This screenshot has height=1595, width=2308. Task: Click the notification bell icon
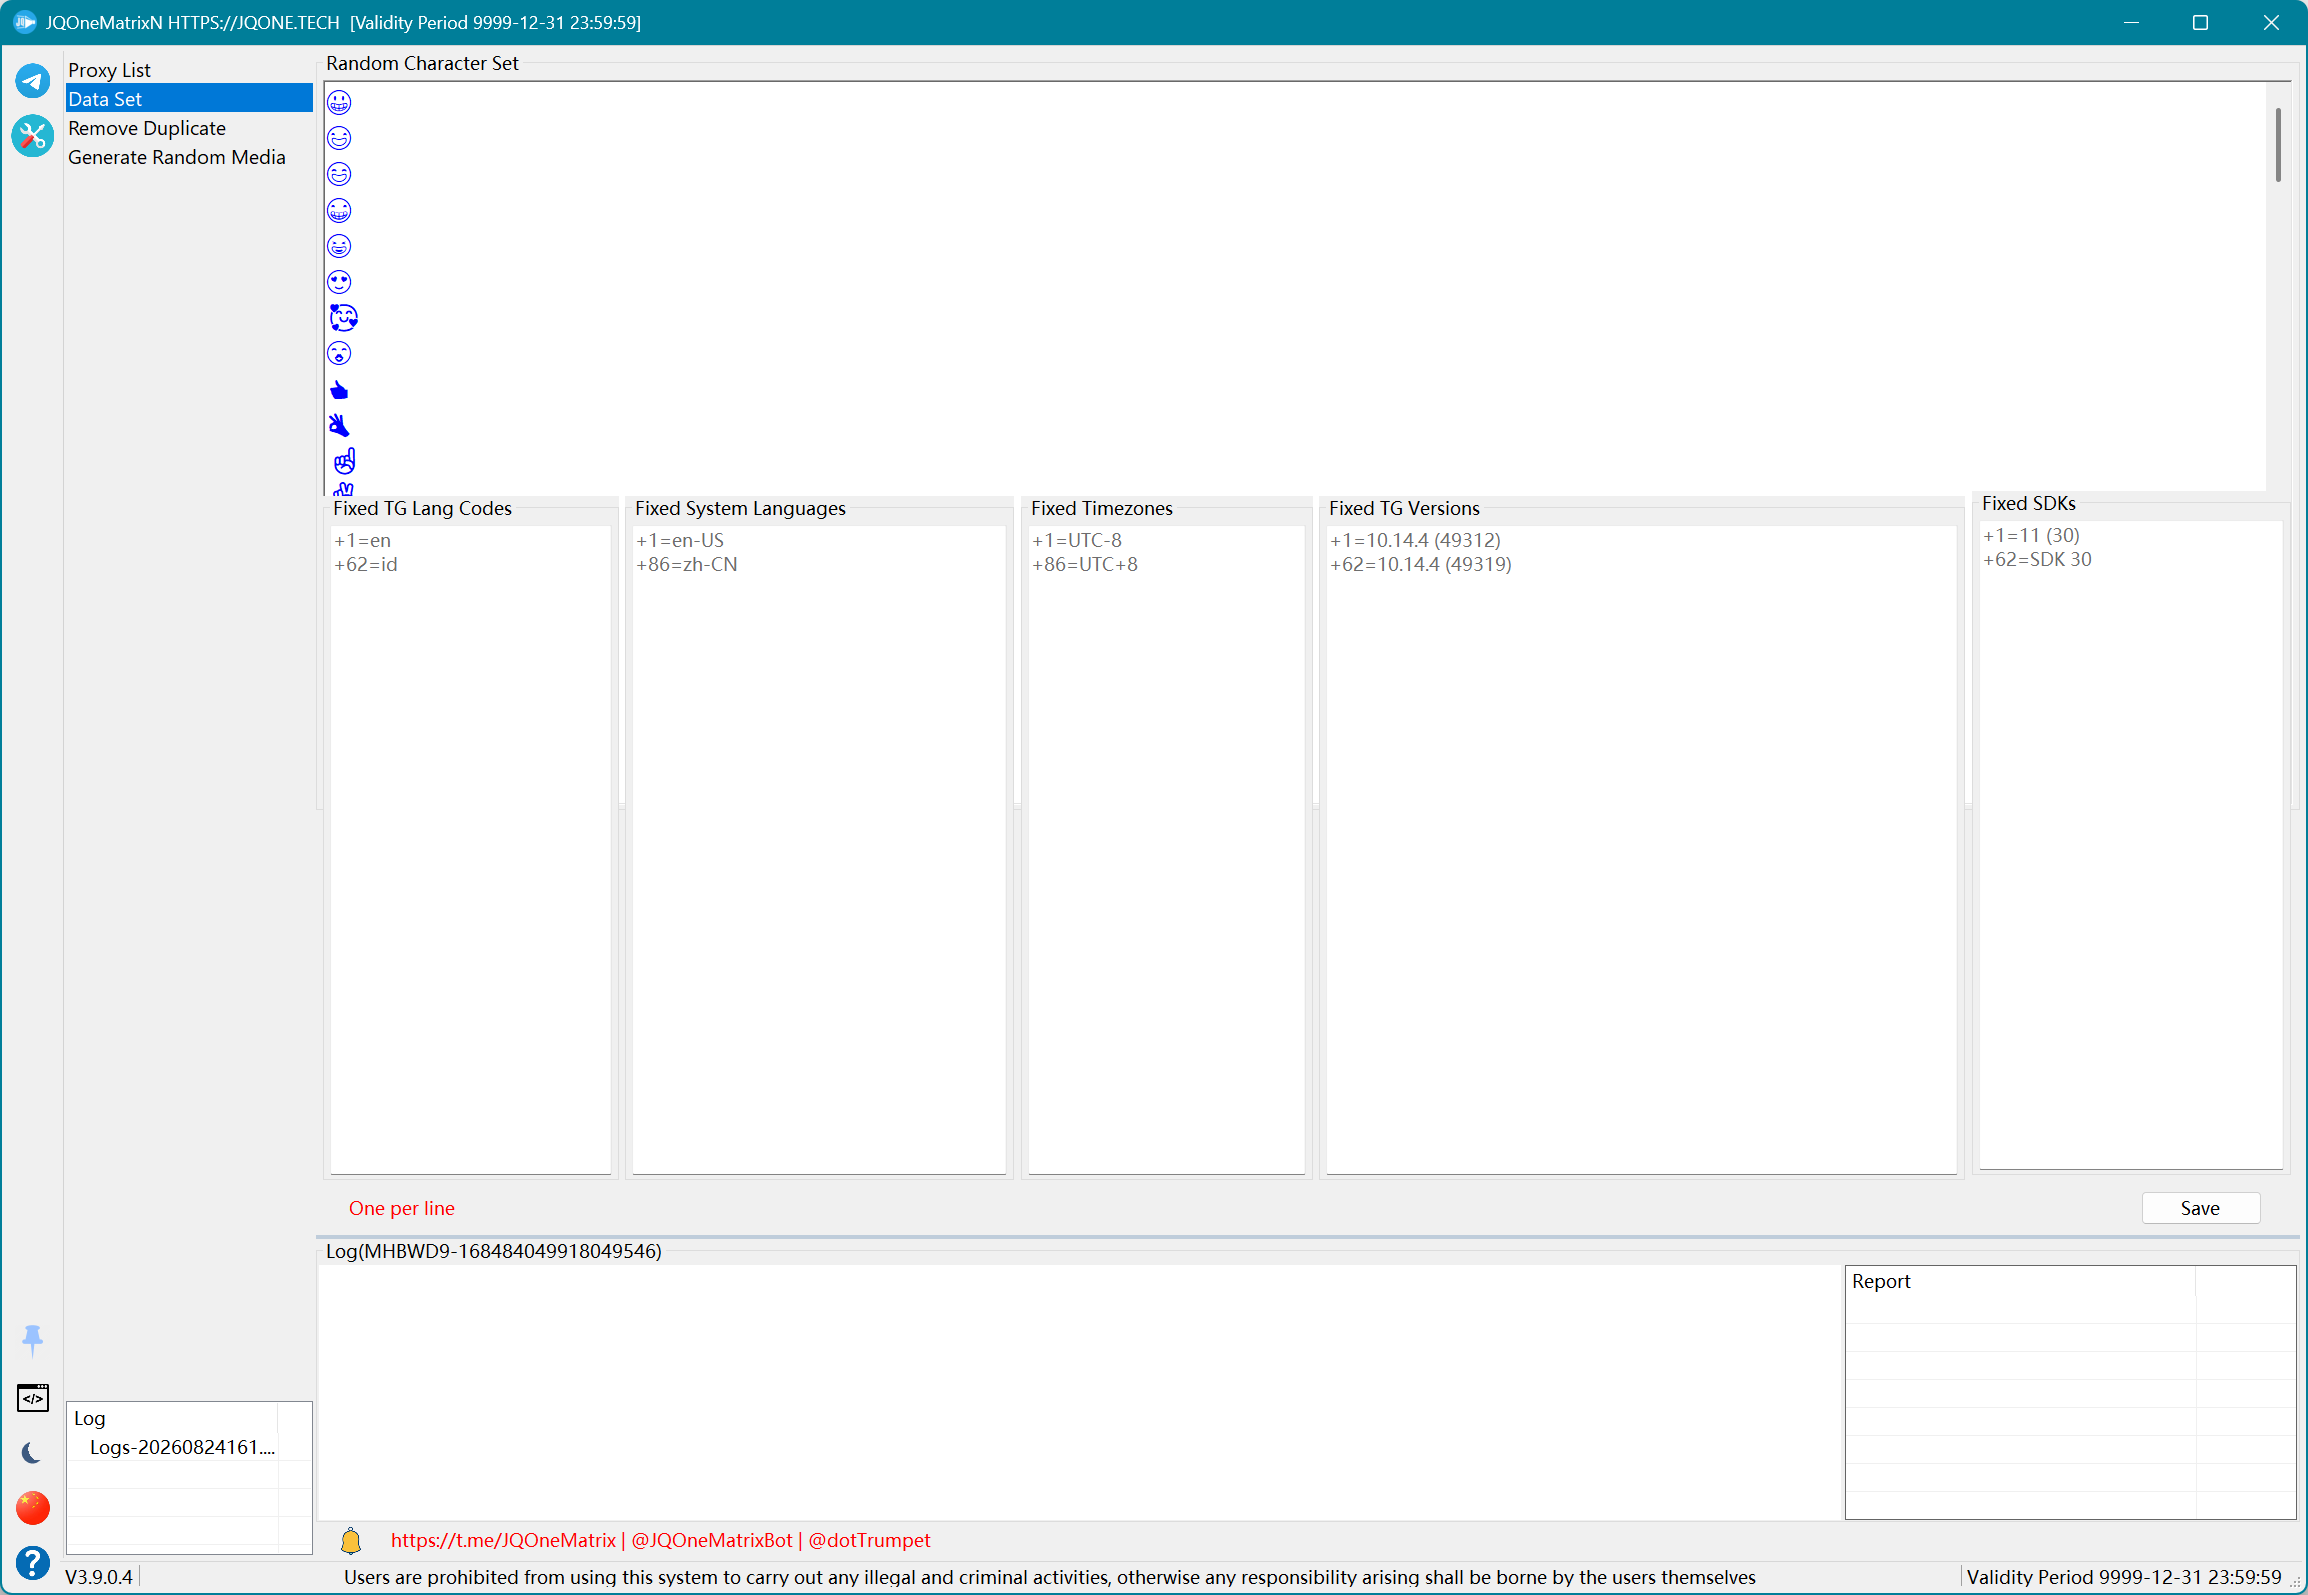coord(351,1541)
